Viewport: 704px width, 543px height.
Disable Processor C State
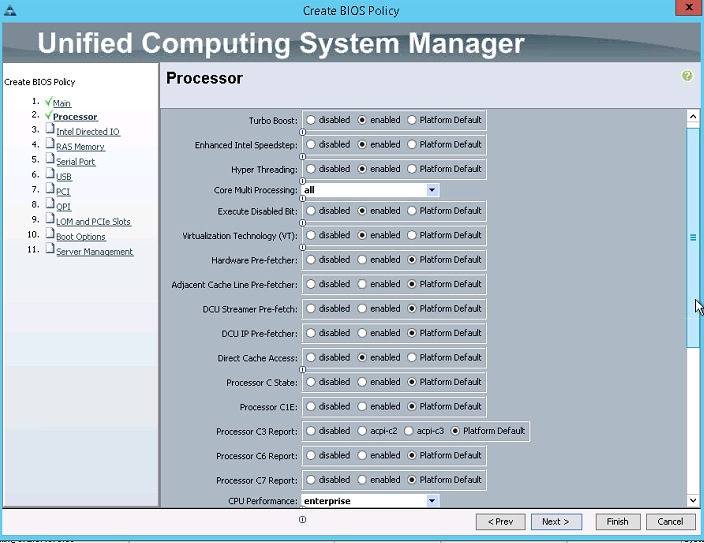coord(311,382)
